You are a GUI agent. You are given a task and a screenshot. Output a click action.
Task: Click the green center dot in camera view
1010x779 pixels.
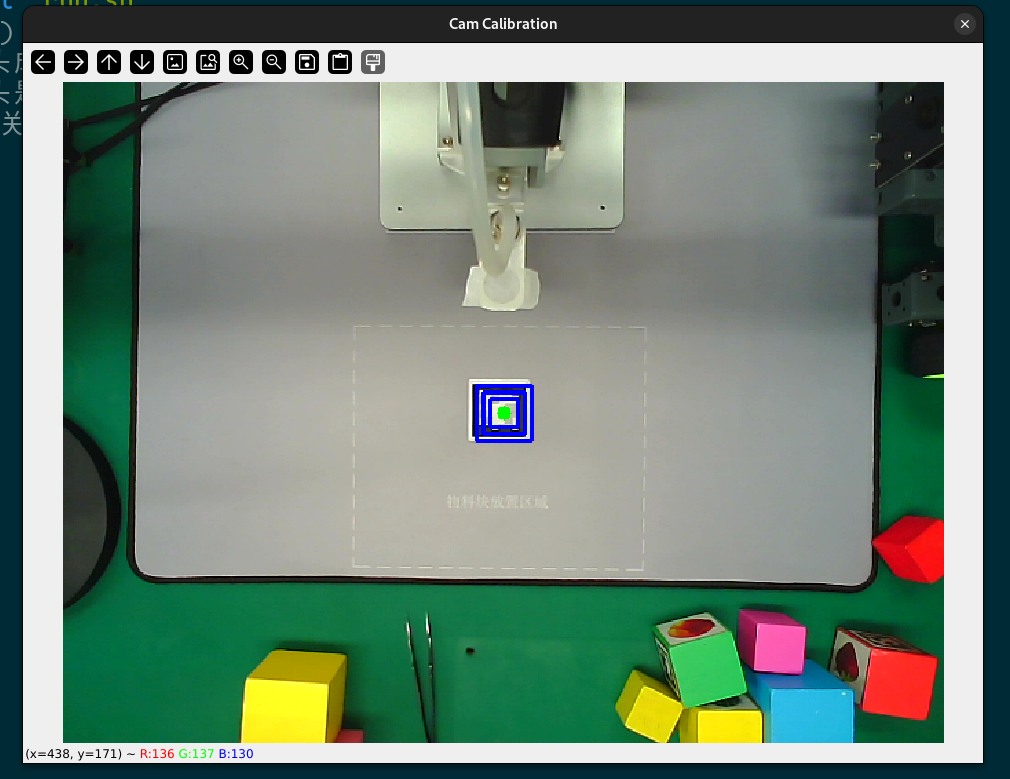coord(504,413)
